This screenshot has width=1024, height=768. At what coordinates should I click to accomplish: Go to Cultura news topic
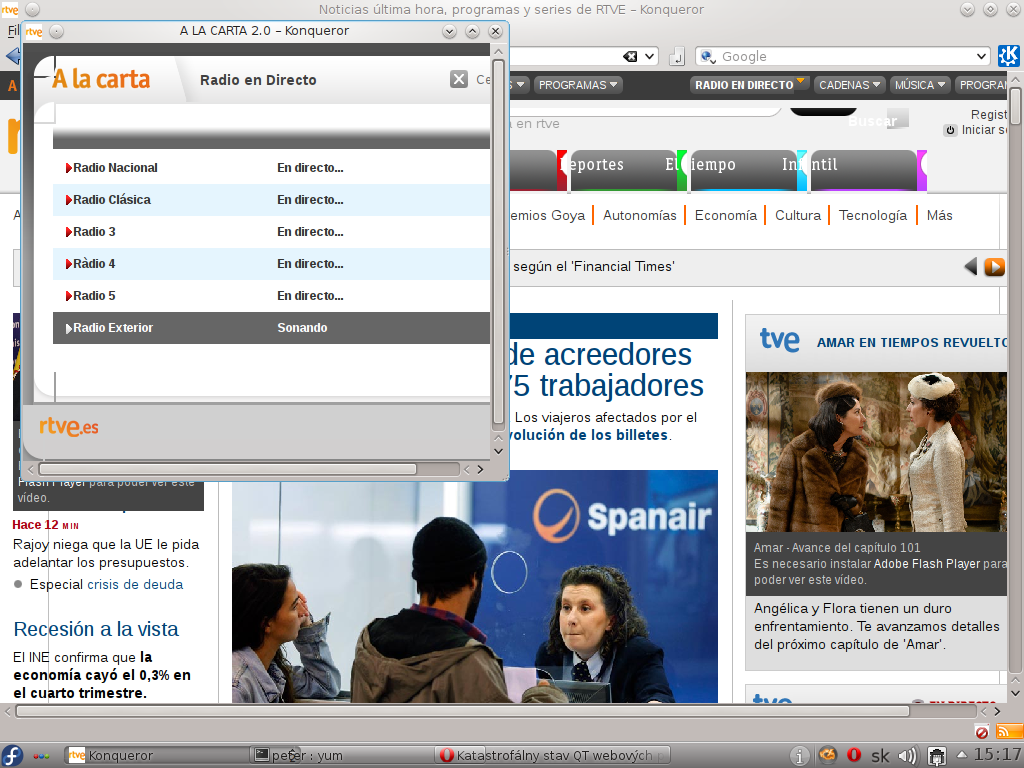point(797,216)
